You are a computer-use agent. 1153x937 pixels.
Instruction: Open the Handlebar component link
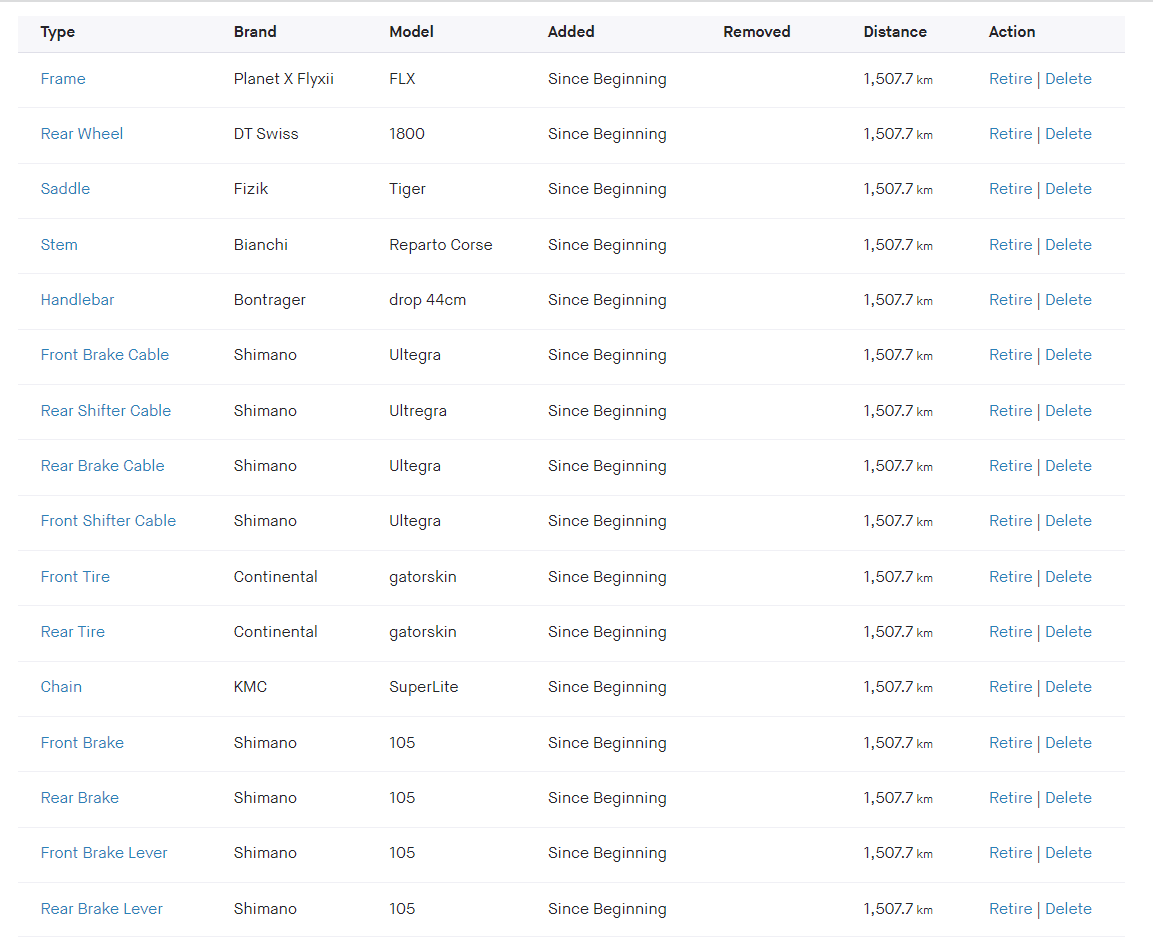77,300
